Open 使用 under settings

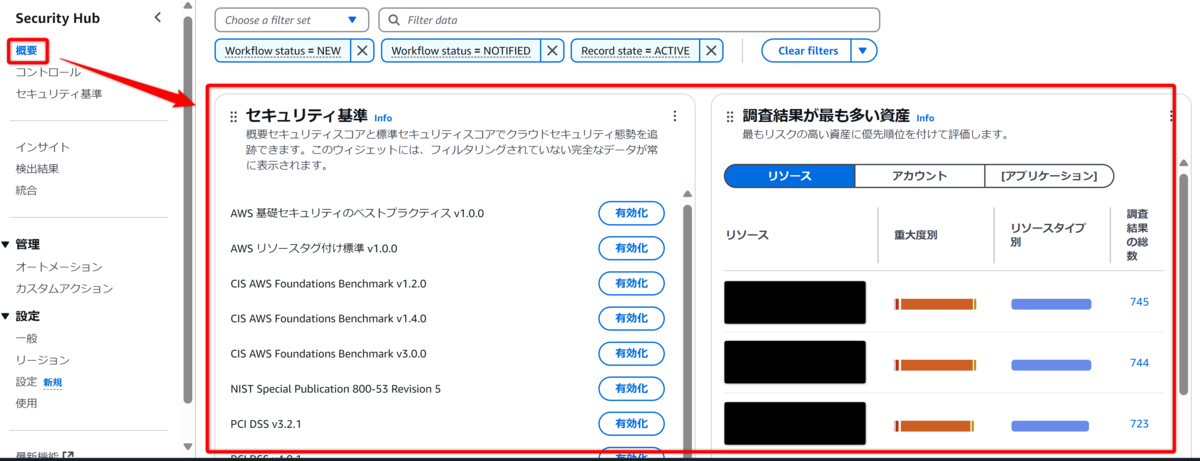(26, 403)
